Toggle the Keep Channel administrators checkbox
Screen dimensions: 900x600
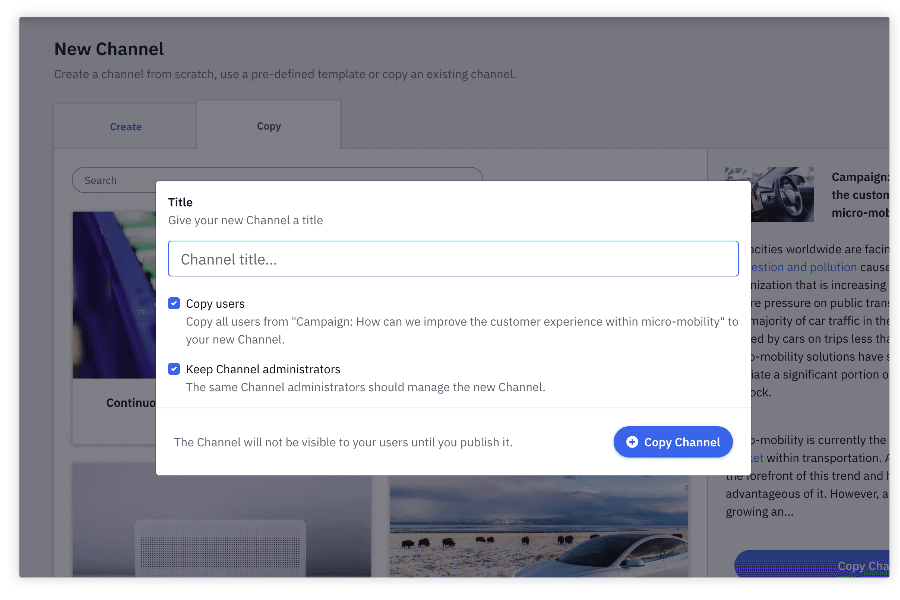click(x=174, y=369)
